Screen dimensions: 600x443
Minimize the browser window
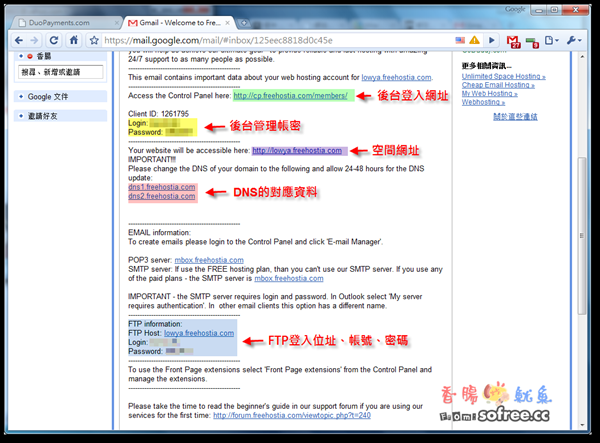[x=539, y=10]
